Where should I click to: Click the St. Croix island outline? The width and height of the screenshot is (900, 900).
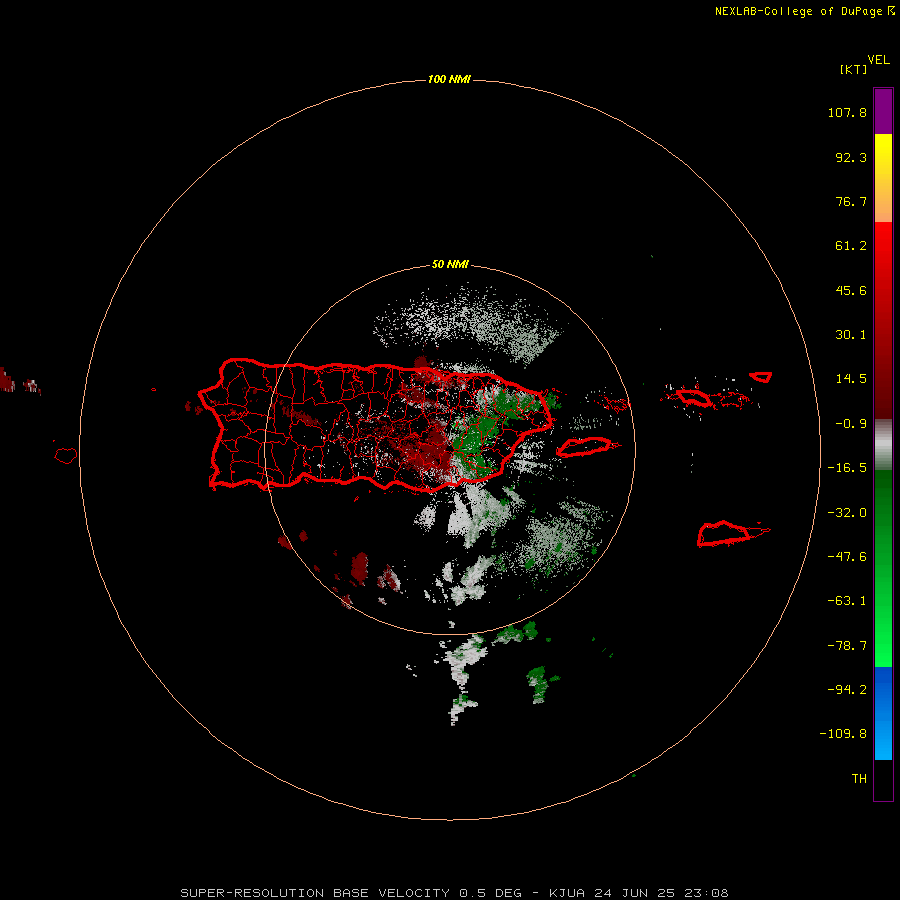(x=733, y=533)
